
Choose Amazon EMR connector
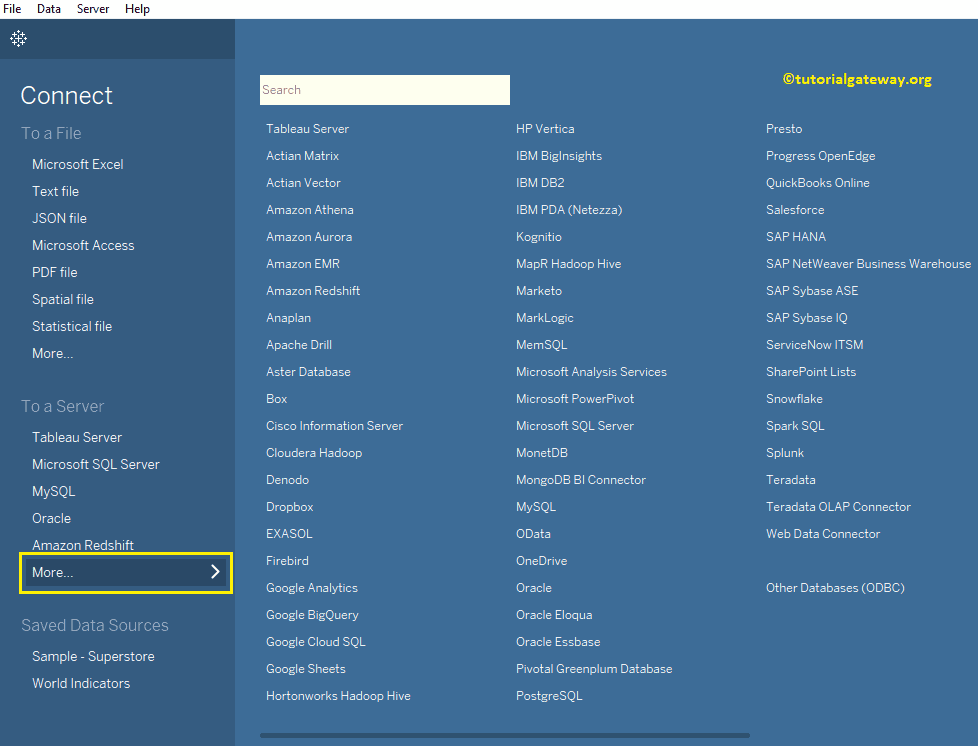point(303,264)
